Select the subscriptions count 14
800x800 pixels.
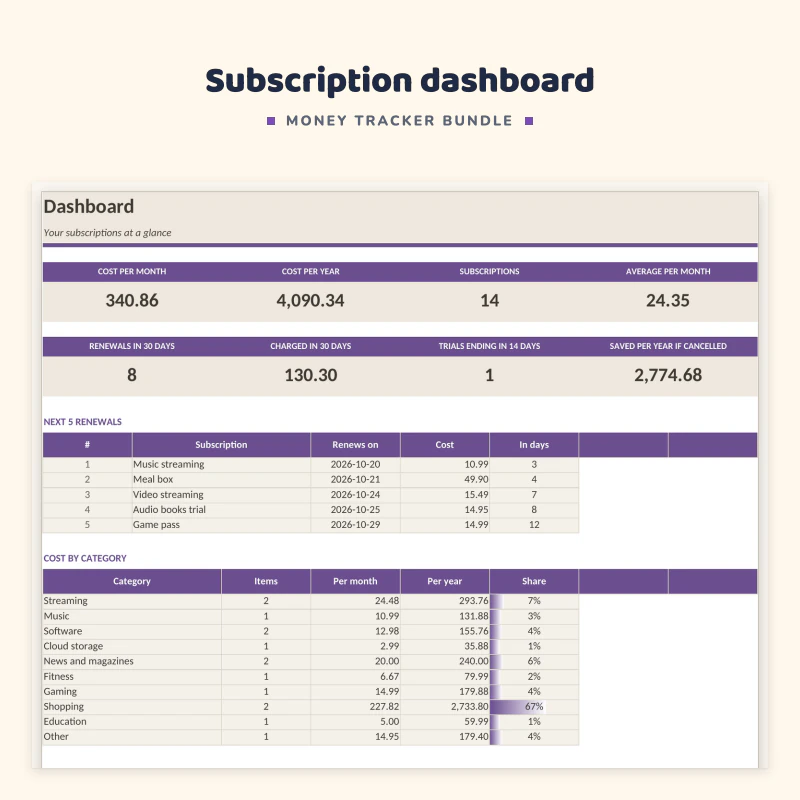coord(489,301)
